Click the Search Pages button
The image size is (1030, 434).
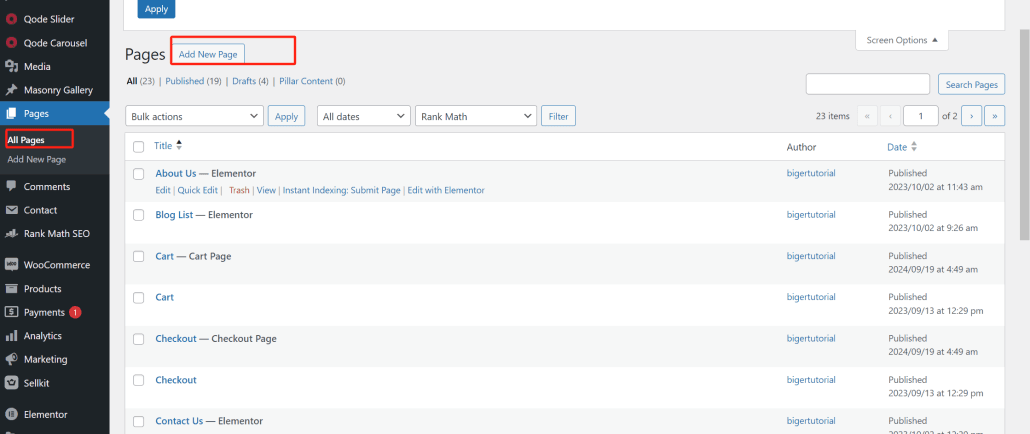(972, 84)
